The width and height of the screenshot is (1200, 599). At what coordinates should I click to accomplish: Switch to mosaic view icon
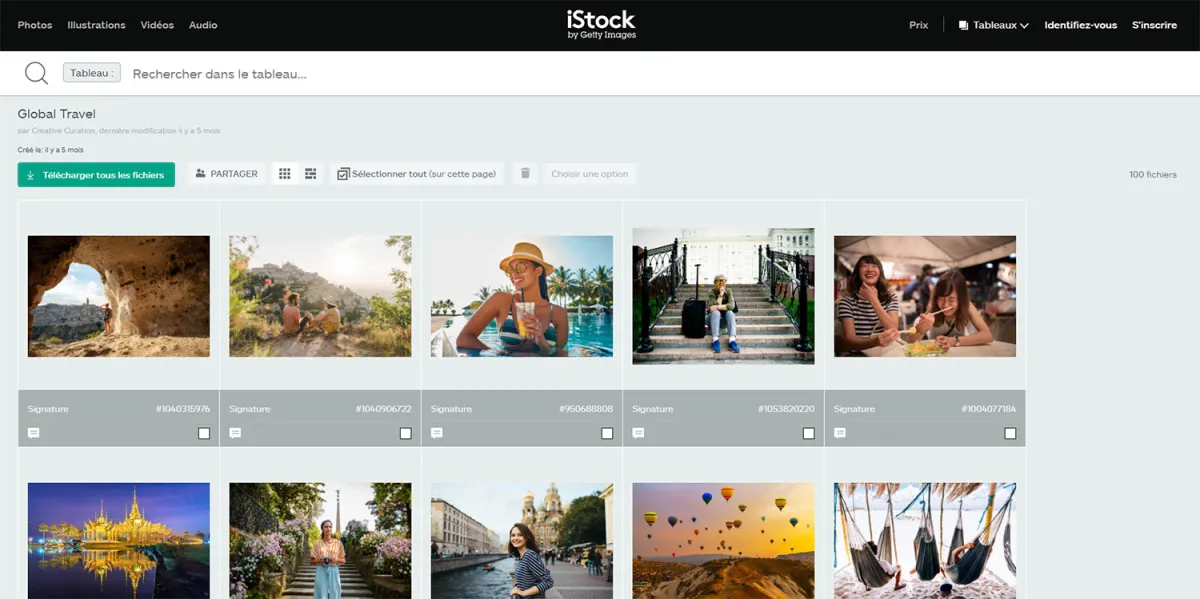pyautogui.click(x=311, y=174)
